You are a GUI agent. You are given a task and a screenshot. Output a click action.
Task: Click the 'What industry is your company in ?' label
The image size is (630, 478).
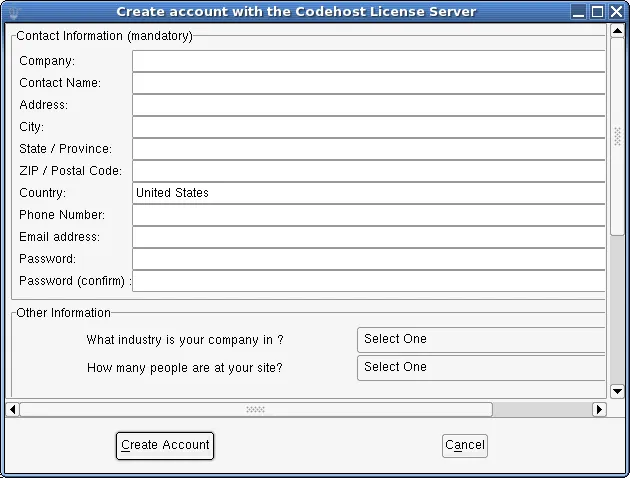point(185,340)
